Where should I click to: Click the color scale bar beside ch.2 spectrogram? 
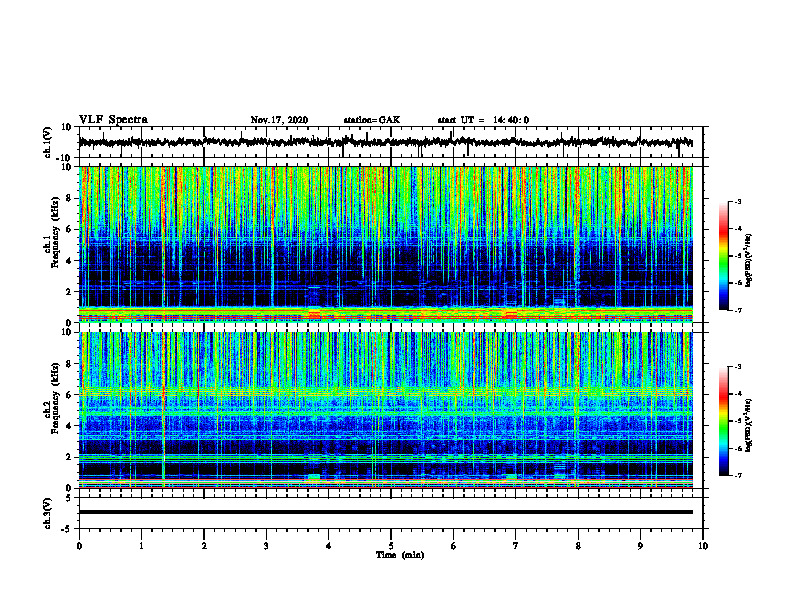(x=723, y=421)
